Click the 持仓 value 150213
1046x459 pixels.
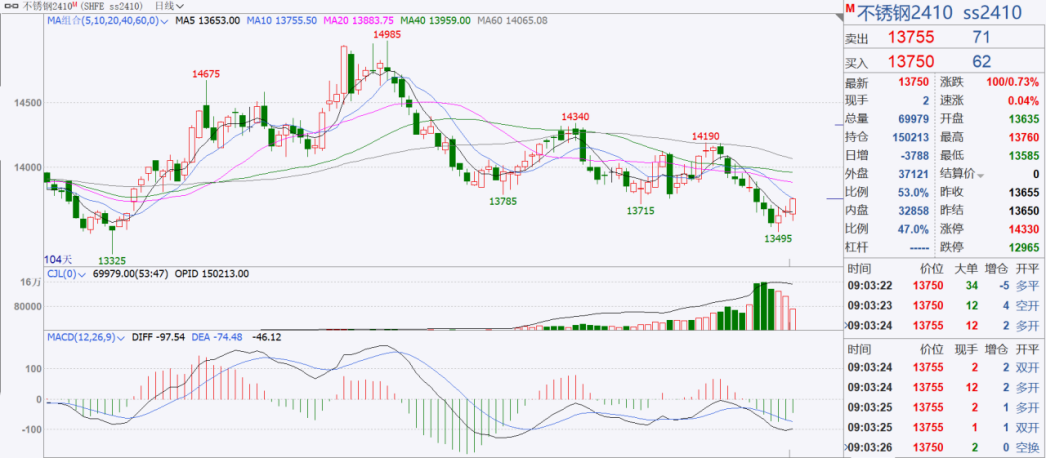(x=911, y=137)
